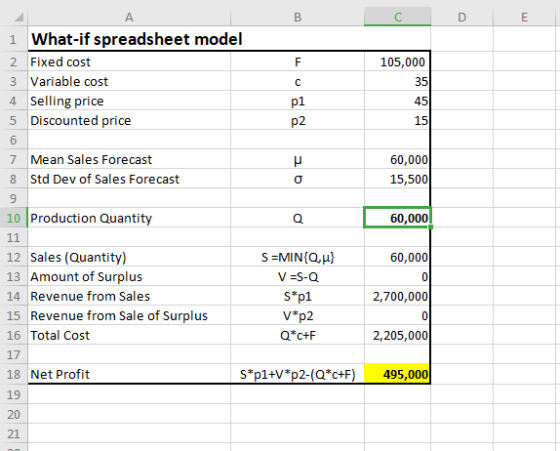Click the 'Fixed cost' cell
The width and height of the screenshot is (560, 451).
pyautogui.click(x=129, y=62)
